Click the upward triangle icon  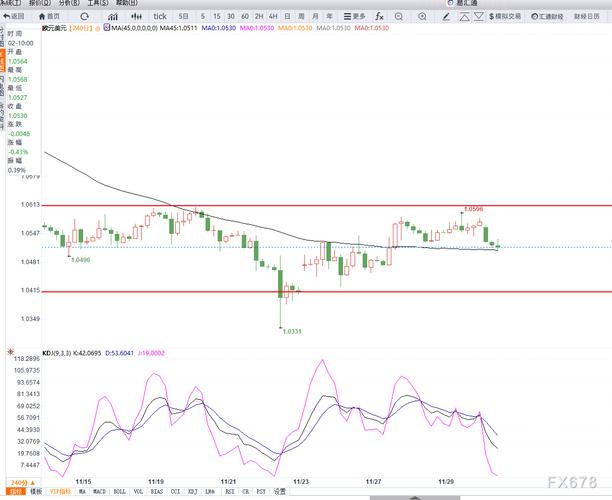point(464,16)
